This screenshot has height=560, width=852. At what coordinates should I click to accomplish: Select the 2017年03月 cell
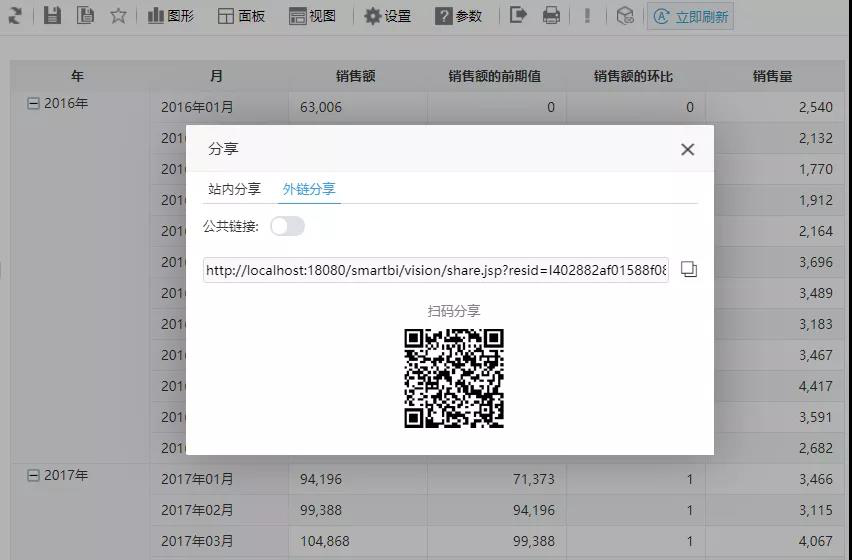tap(220, 541)
